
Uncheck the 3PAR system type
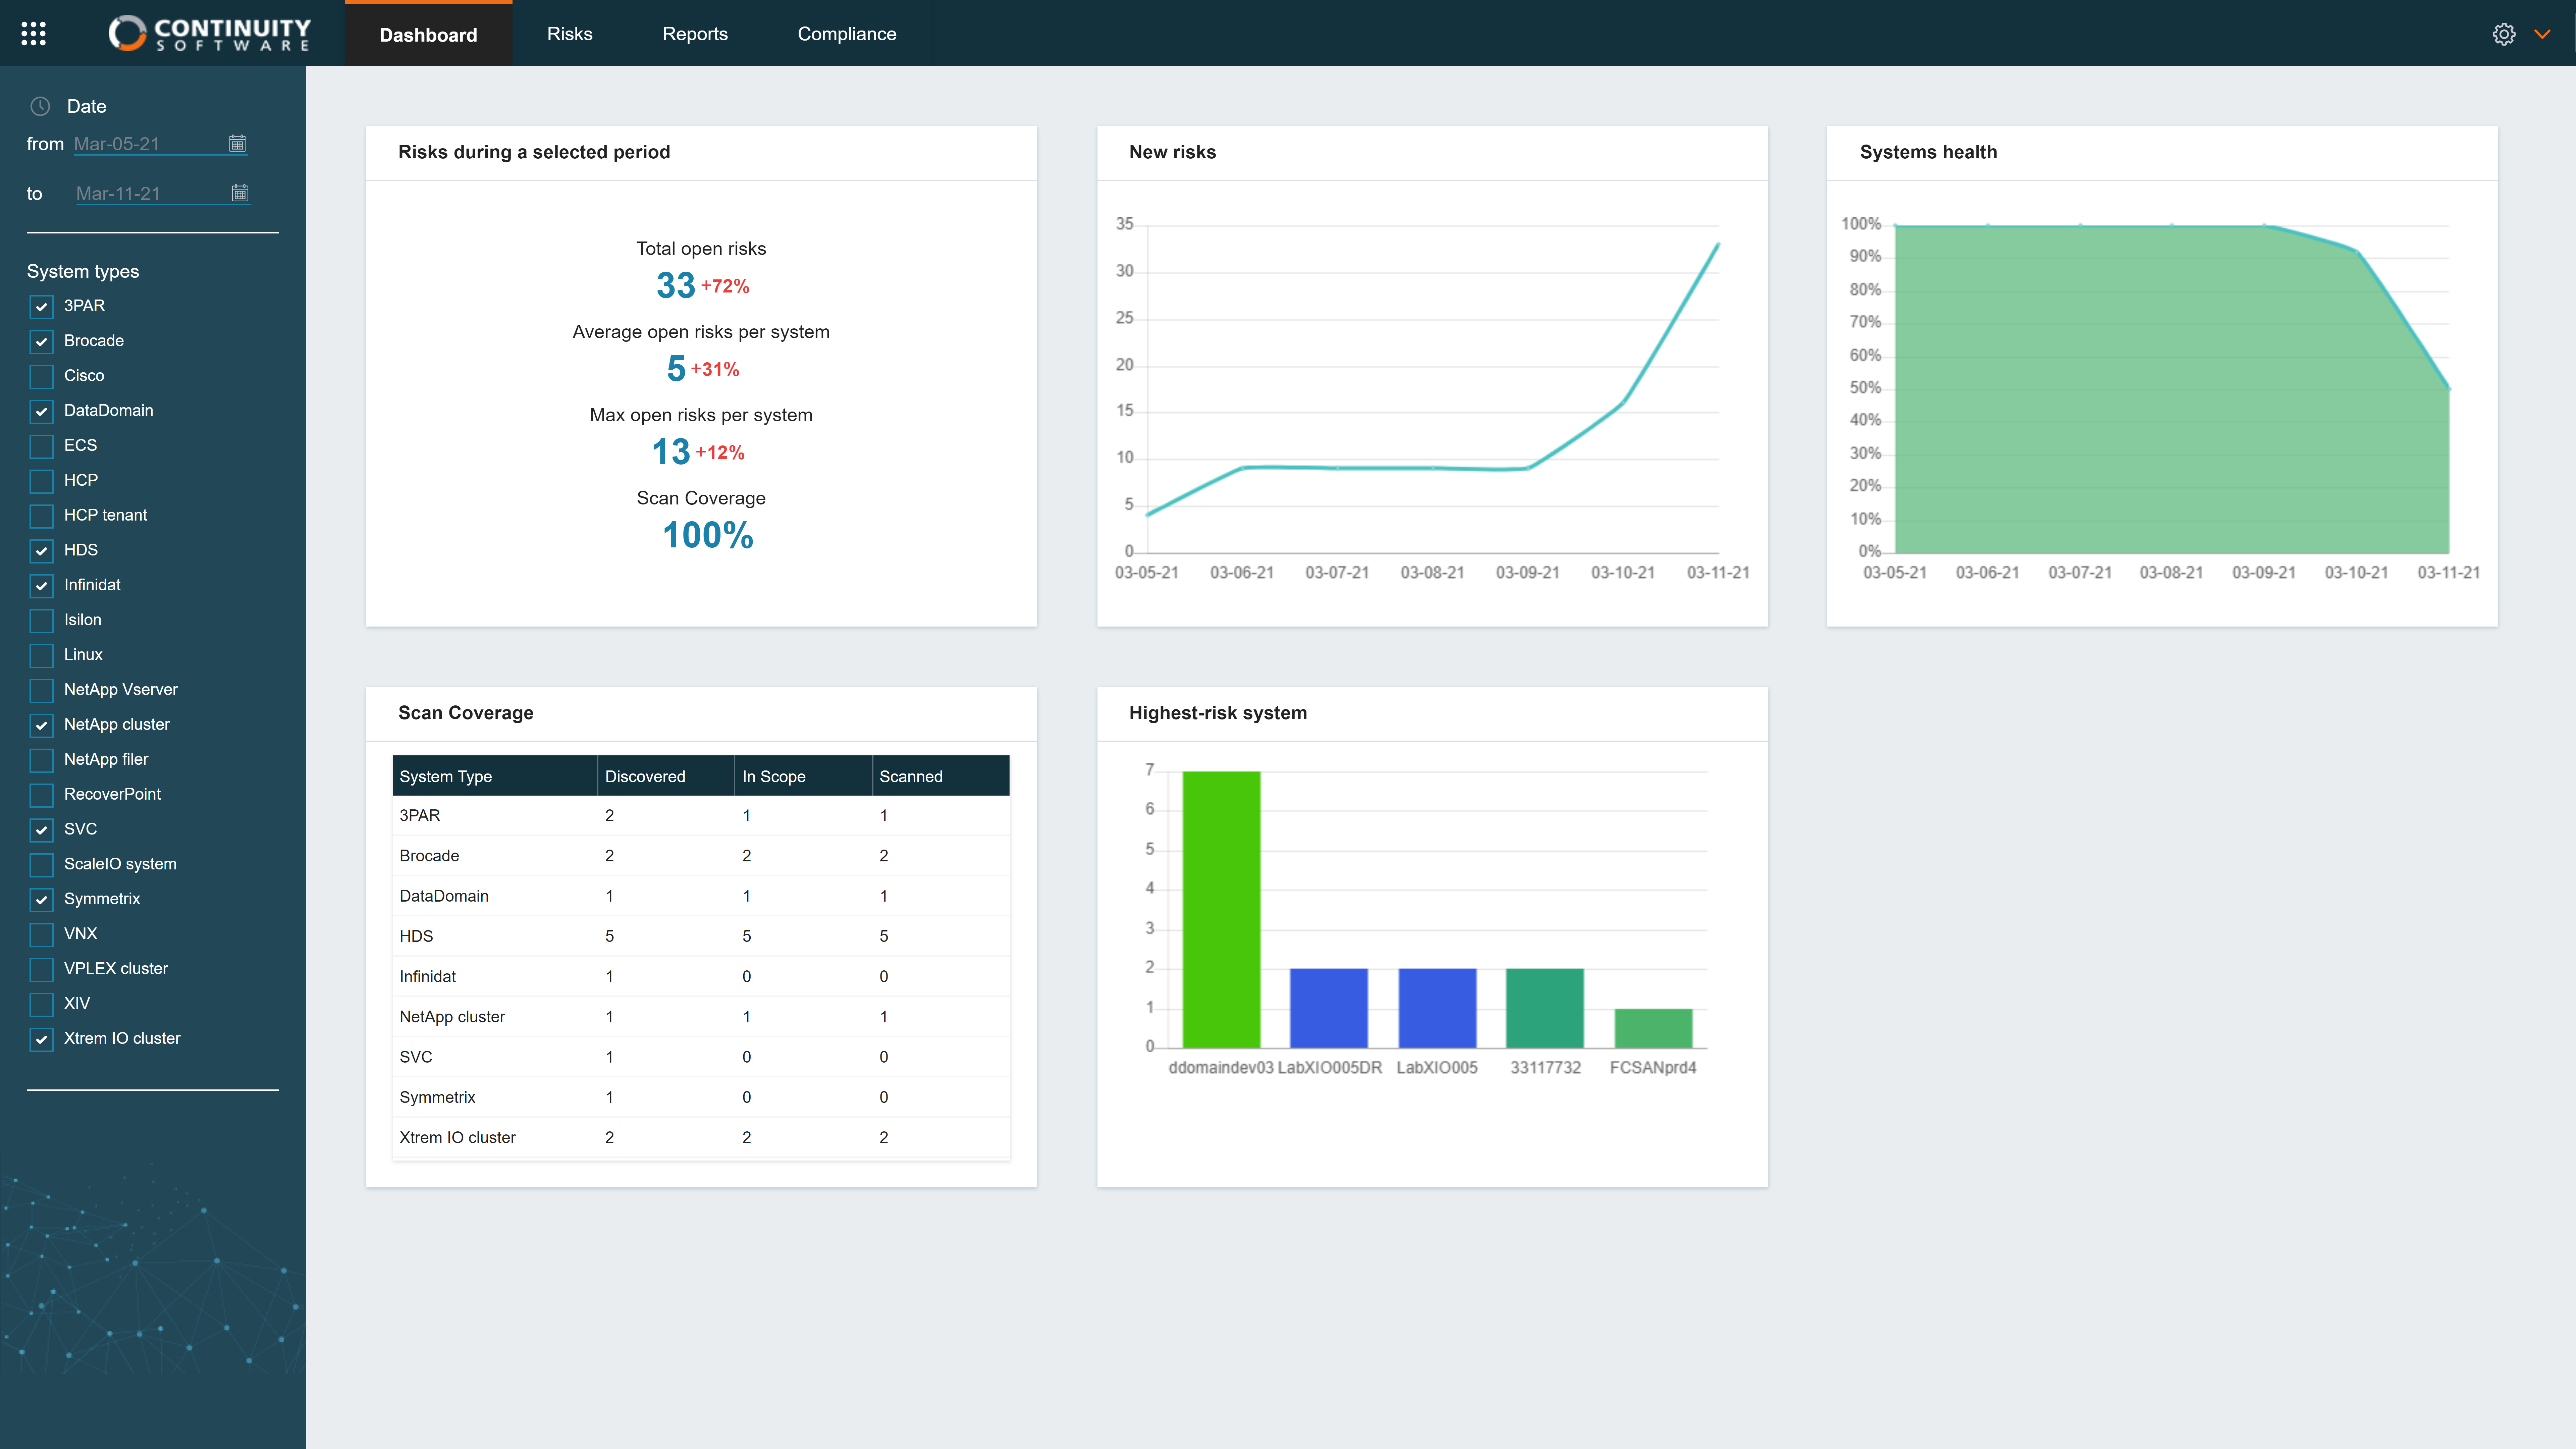pos(41,307)
